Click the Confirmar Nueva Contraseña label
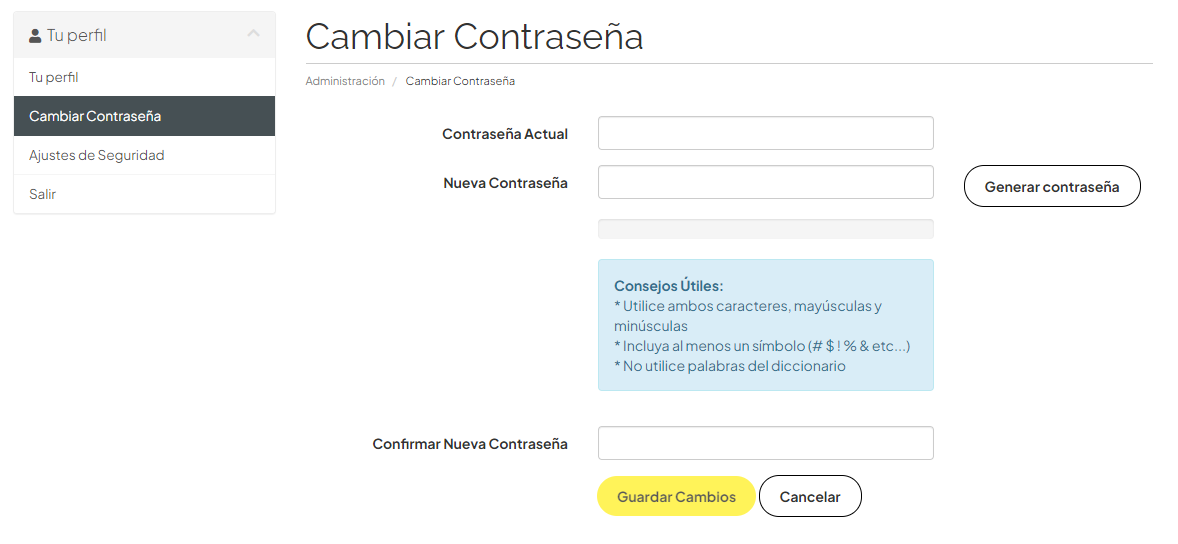The width and height of the screenshot is (1178, 544). coord(470,444)
